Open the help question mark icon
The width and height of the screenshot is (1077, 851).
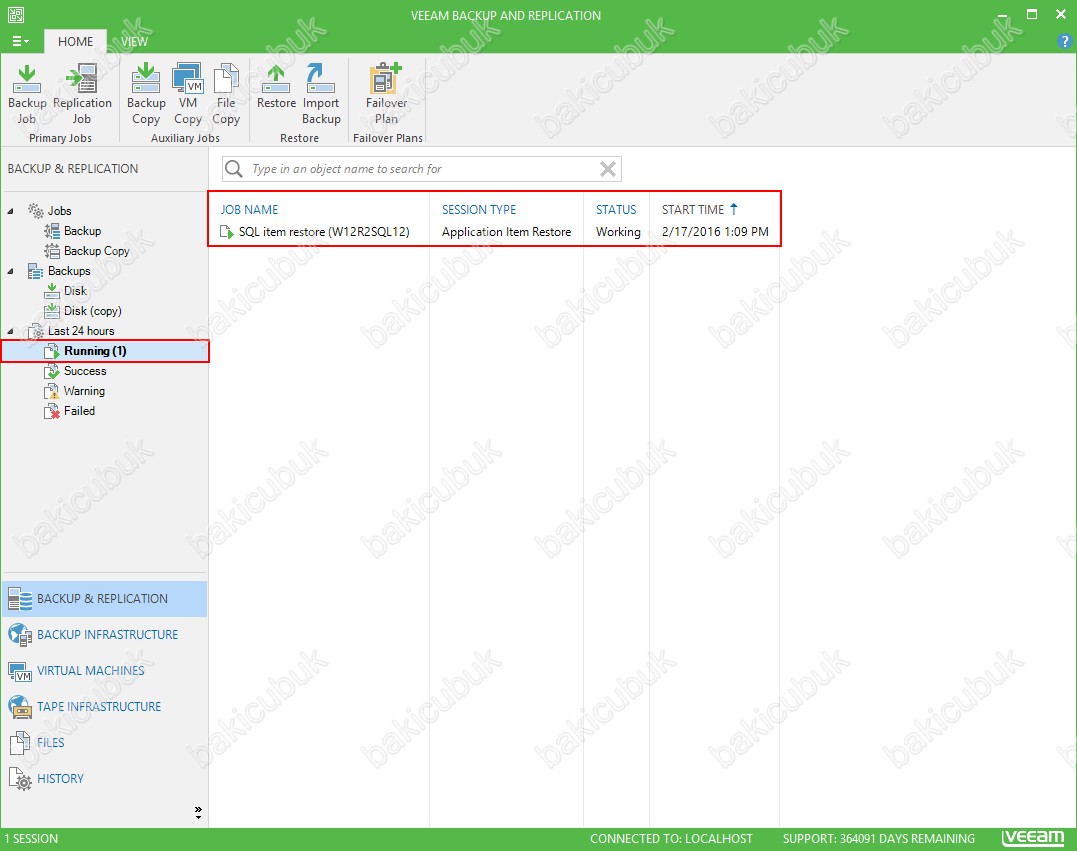point(1064,41)
